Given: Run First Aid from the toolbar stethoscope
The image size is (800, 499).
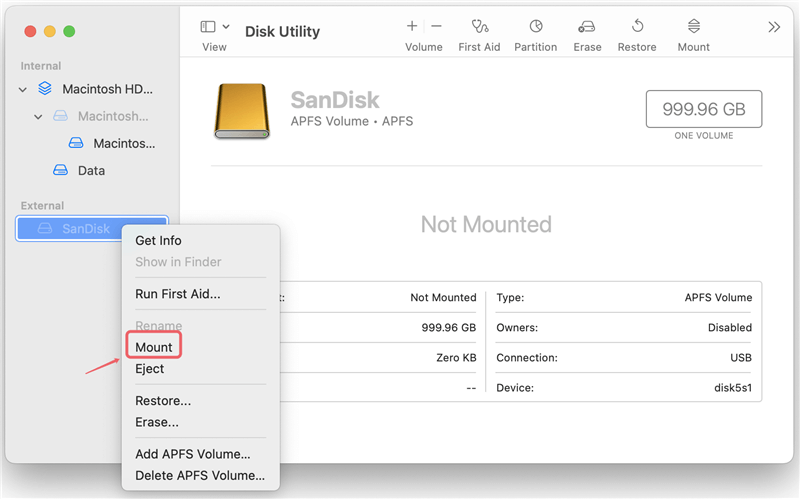Looking at the screenshot, I should tap(480, 26).
